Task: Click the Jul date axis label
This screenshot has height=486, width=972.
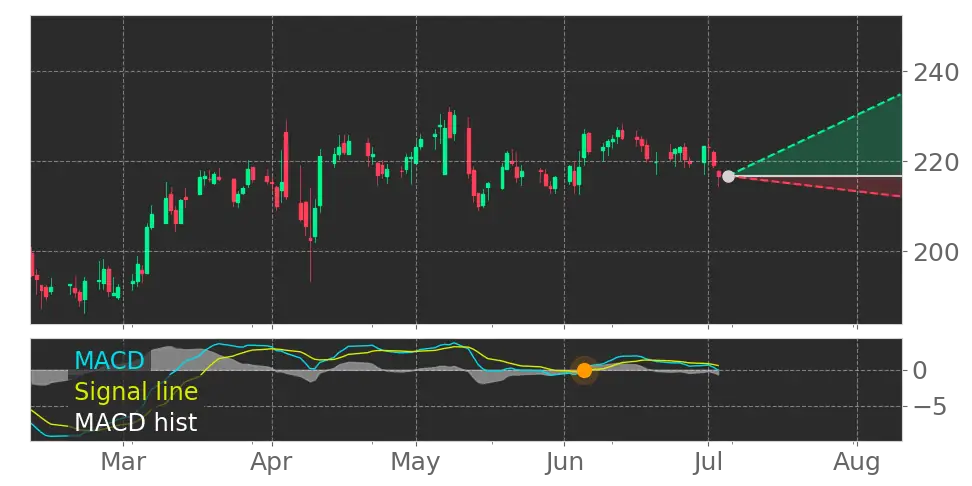Action: [x=708, y=462]
